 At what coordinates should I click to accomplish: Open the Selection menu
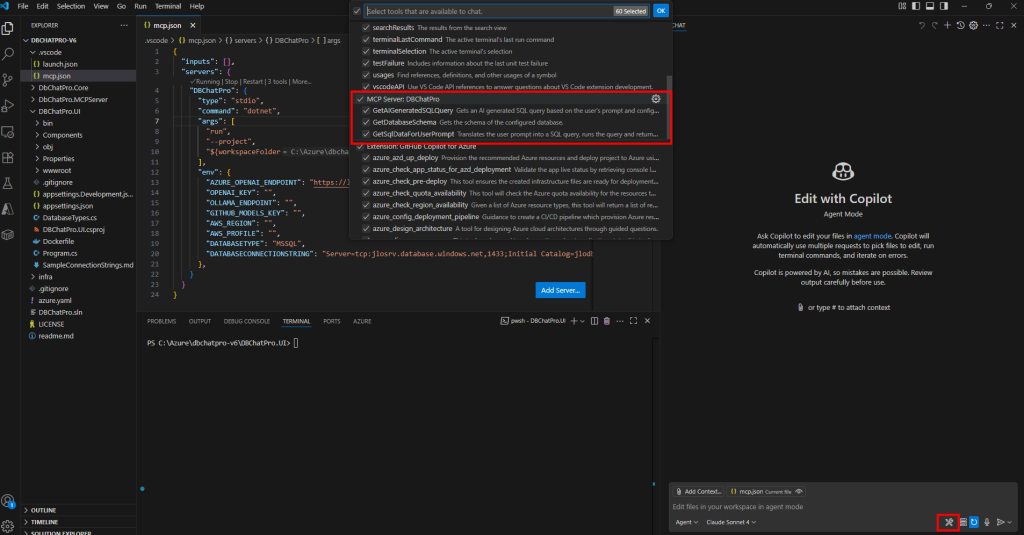coord(71,6)
